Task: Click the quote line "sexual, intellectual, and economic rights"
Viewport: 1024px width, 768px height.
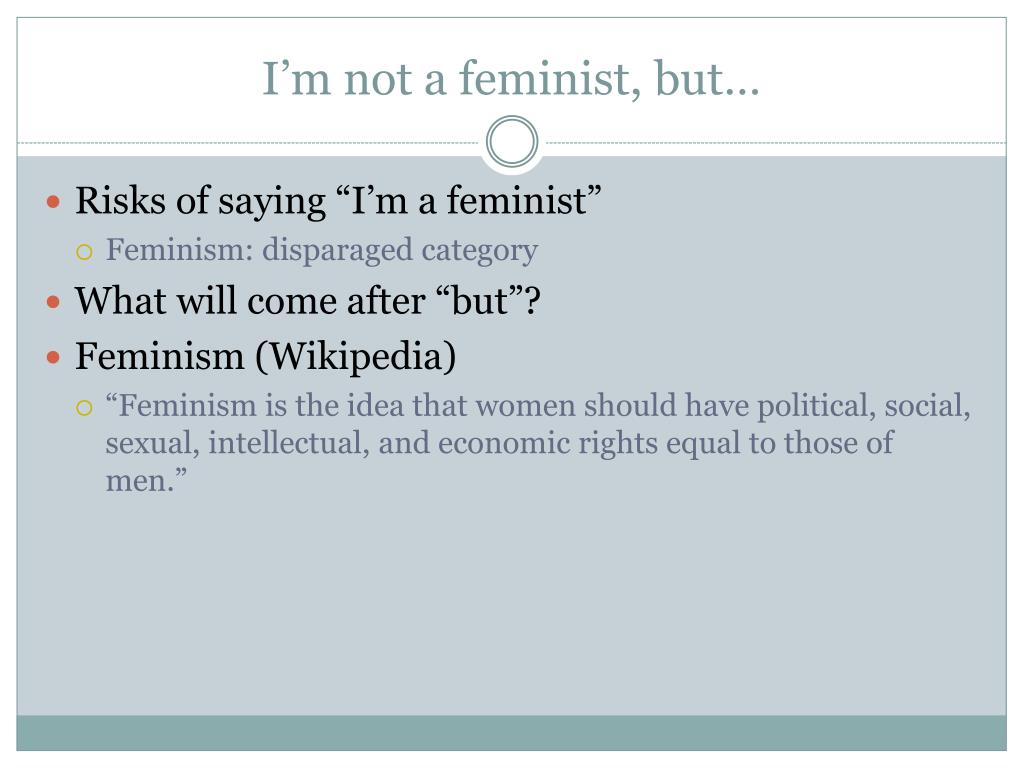Action: (x=500, y=443)
